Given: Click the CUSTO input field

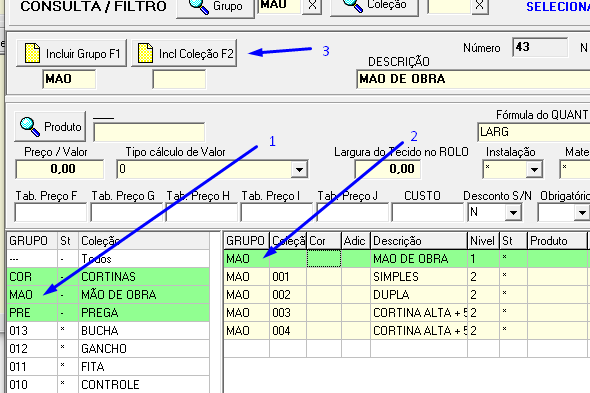Looking at the screenshot, I should coord(427,212).
